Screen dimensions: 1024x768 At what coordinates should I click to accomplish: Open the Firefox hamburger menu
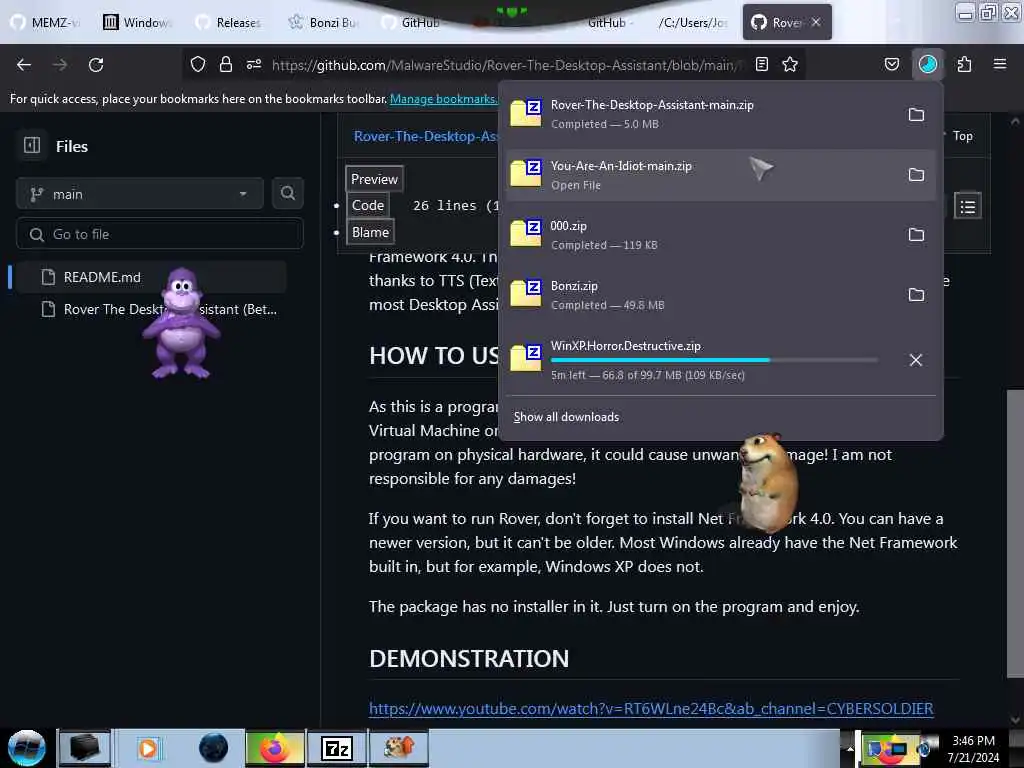(1000, 64)
